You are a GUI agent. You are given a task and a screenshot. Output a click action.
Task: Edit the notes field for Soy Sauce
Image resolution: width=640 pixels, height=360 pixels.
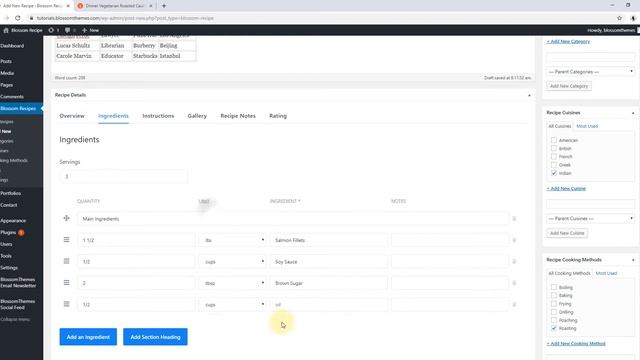[x=450, y=262]
